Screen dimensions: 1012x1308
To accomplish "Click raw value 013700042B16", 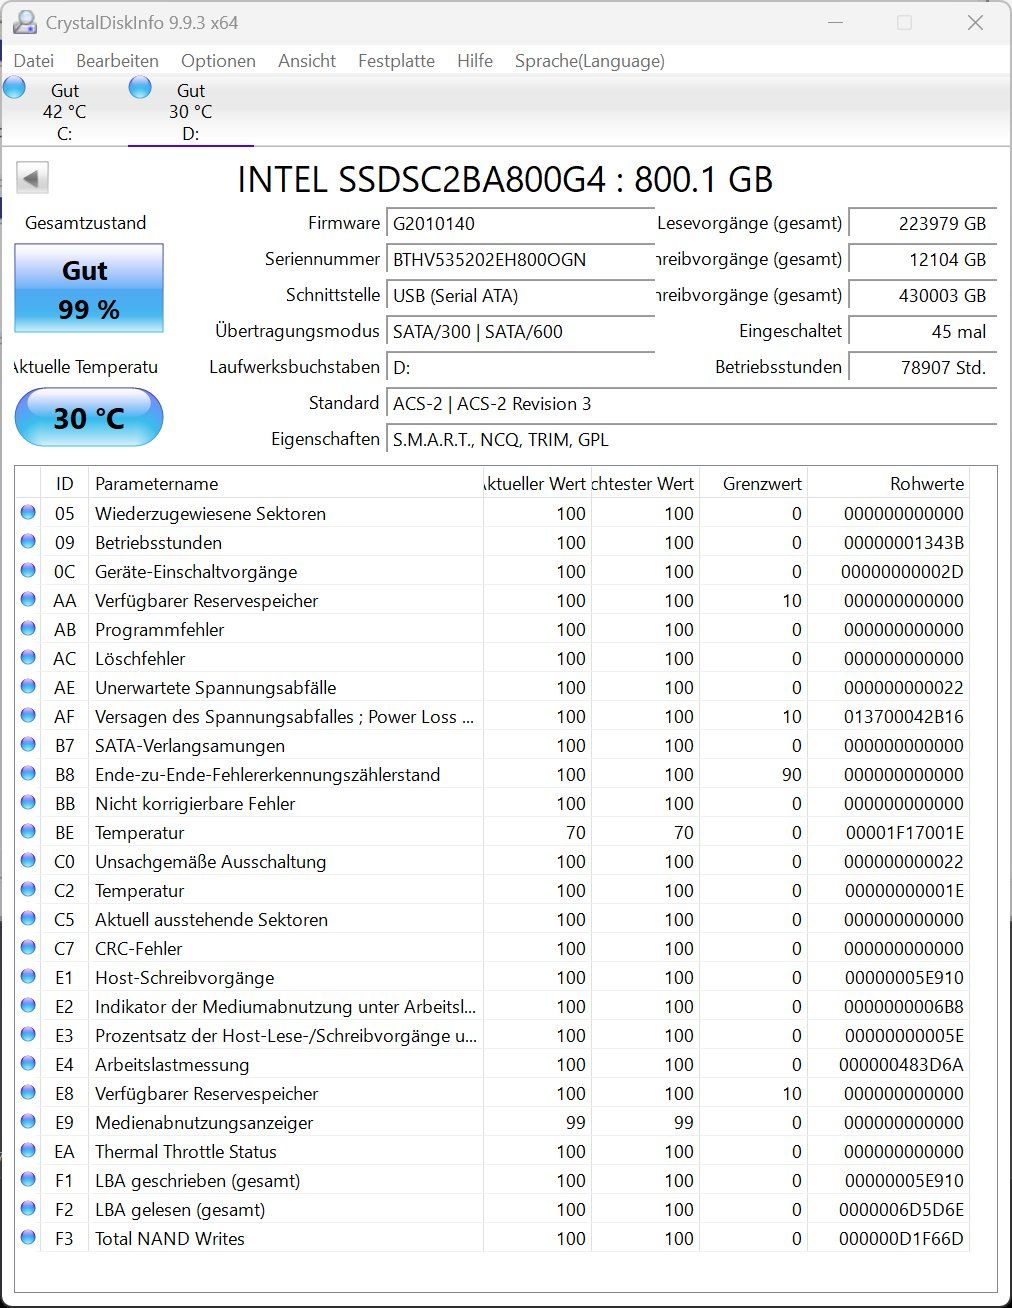I will 904,717.
